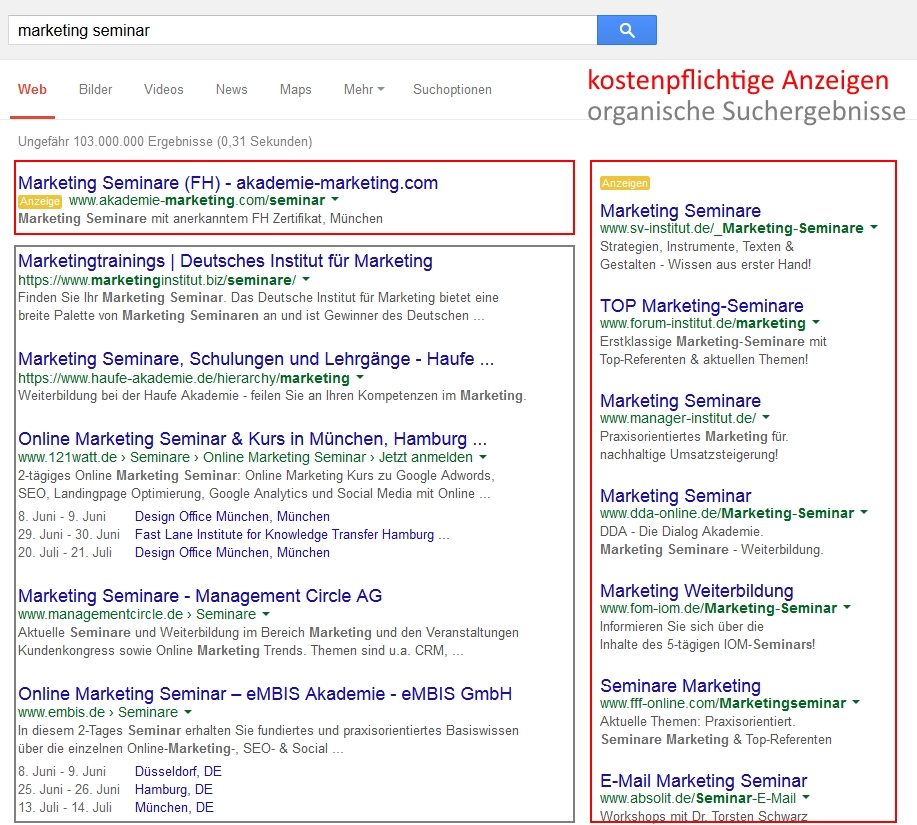
Task: Expand the dropdown arrow next to akademie-marketing.com URL
Action: 335,200
